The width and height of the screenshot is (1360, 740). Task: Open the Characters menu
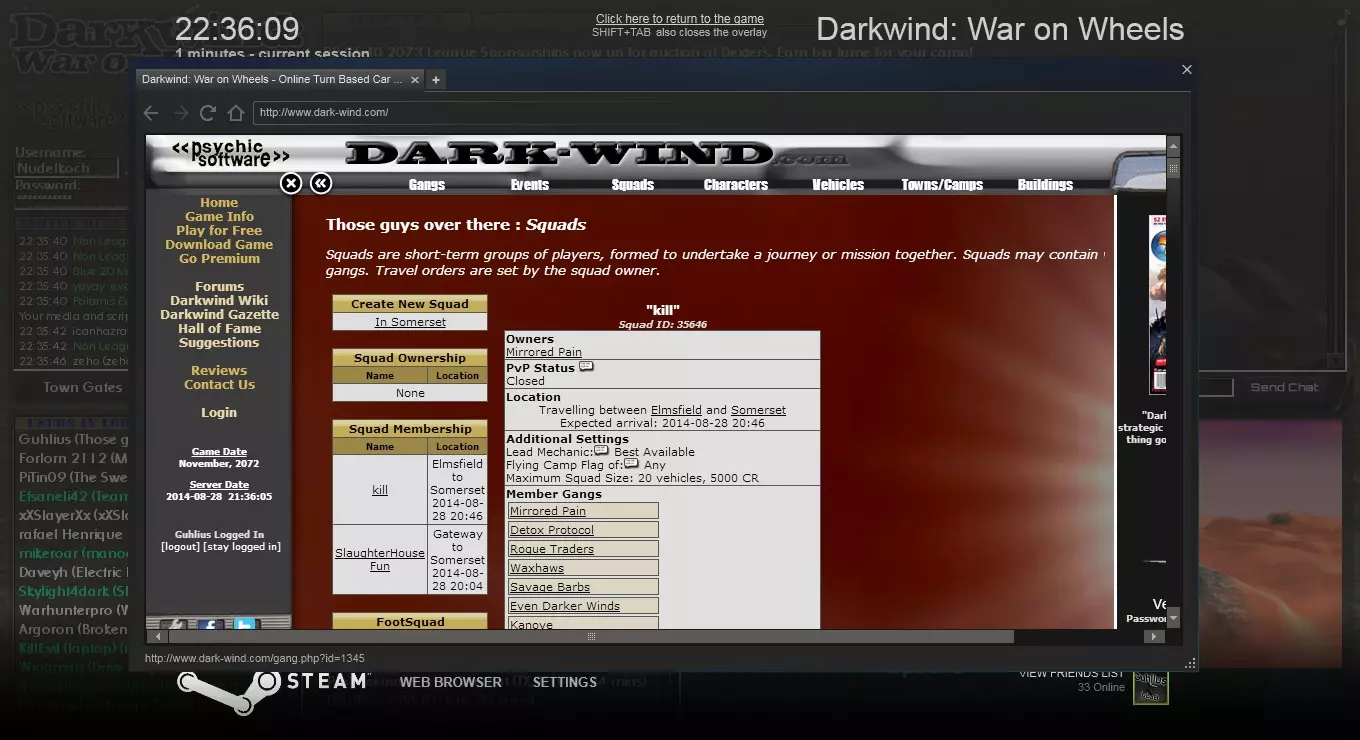[736, 185]
